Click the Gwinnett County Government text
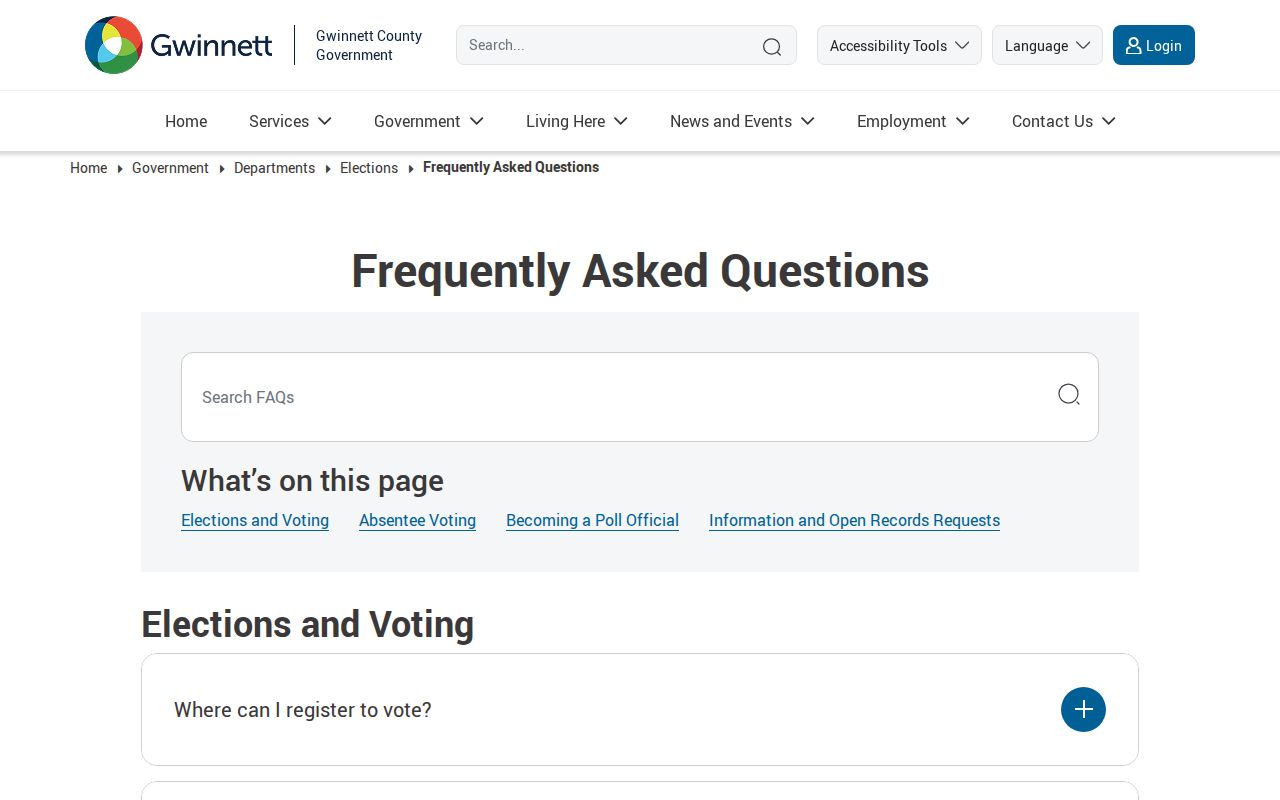Viewport: 1280px width, 800px height. (x=369, y=45)
